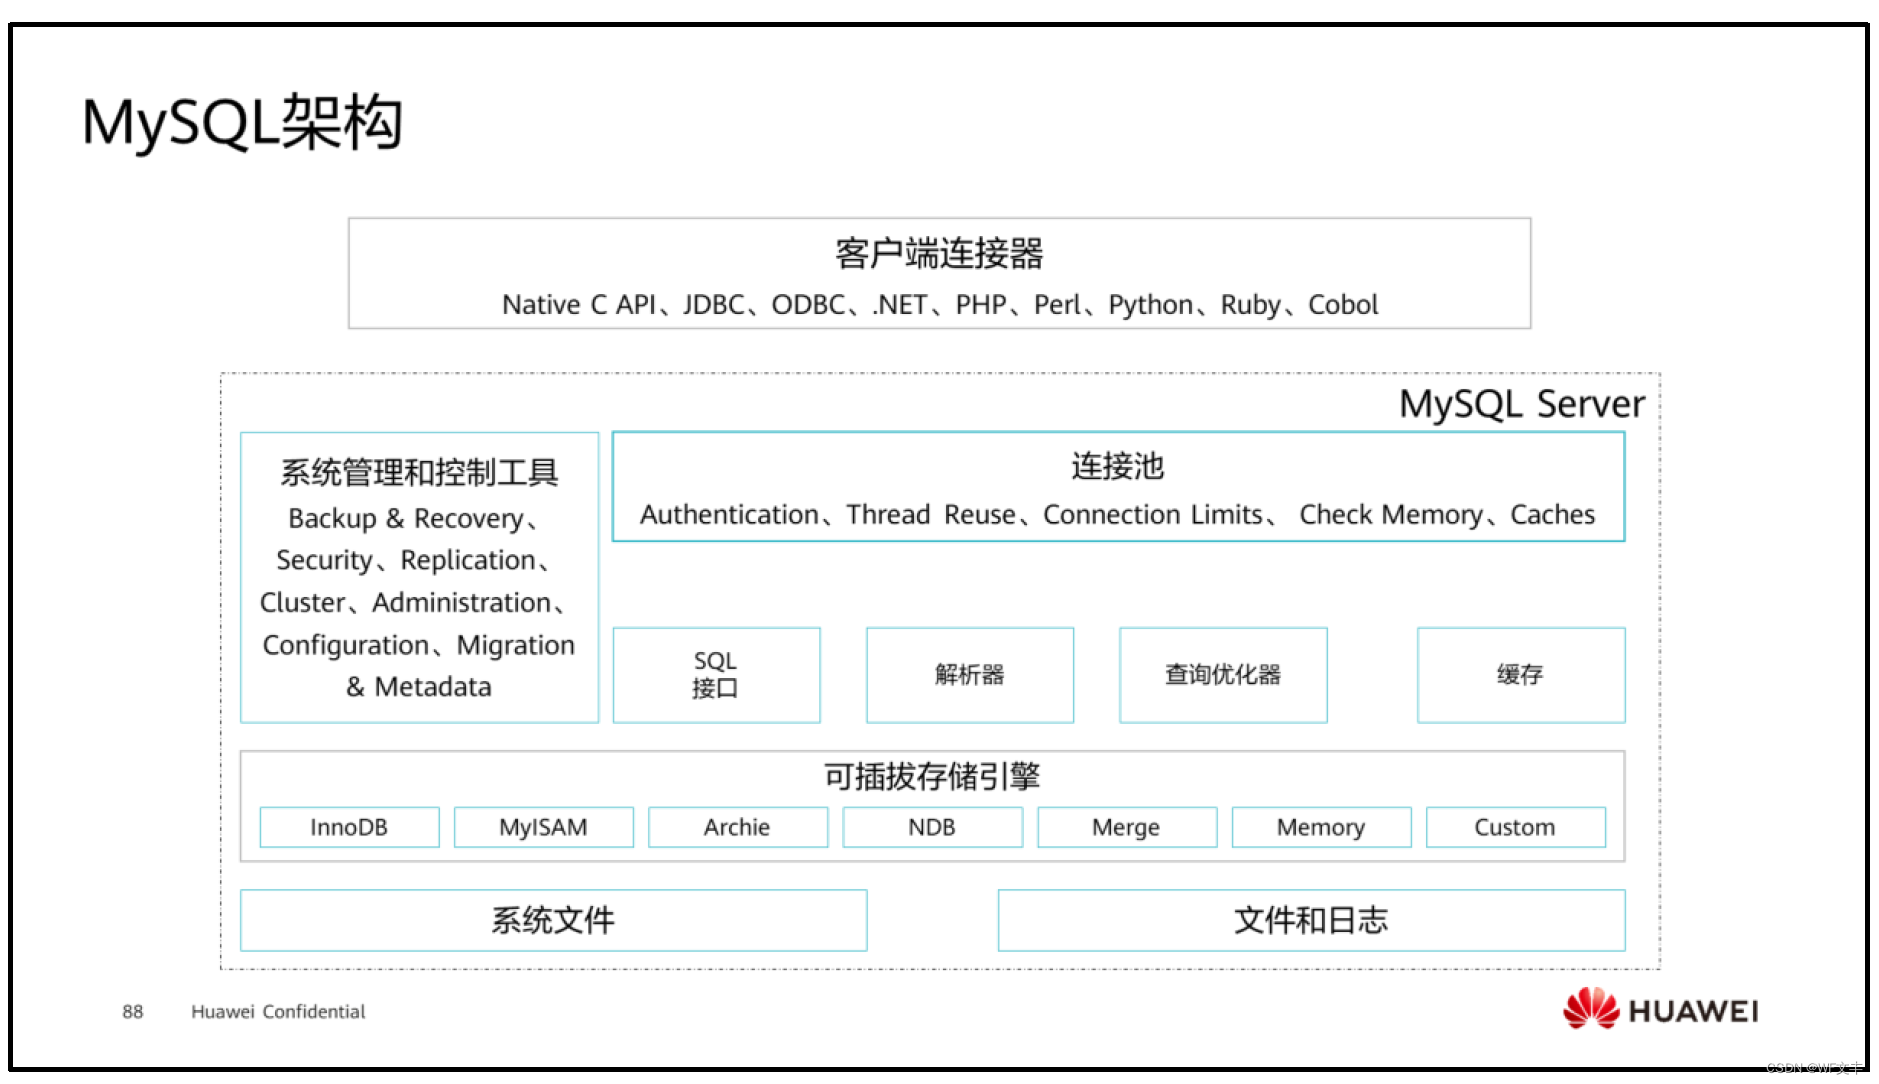Select the MyISAM engine box
Image resolution: width=1879 pixels, height=1084 pixels.
click(544, 827)
